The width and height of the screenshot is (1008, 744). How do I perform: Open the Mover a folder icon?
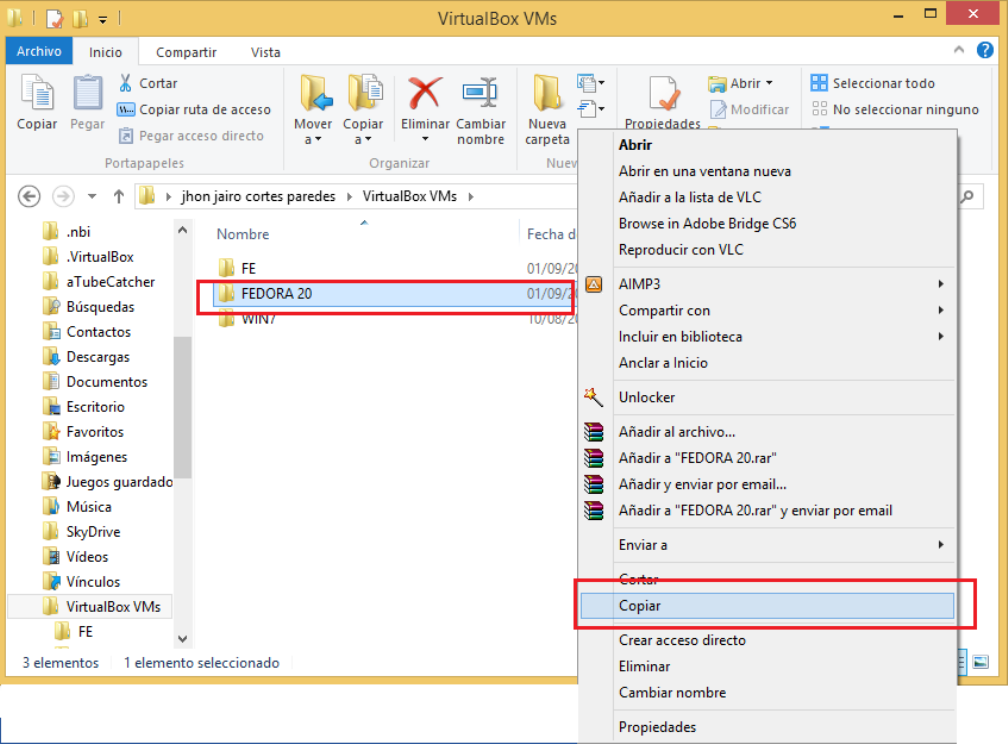[314, 94]
